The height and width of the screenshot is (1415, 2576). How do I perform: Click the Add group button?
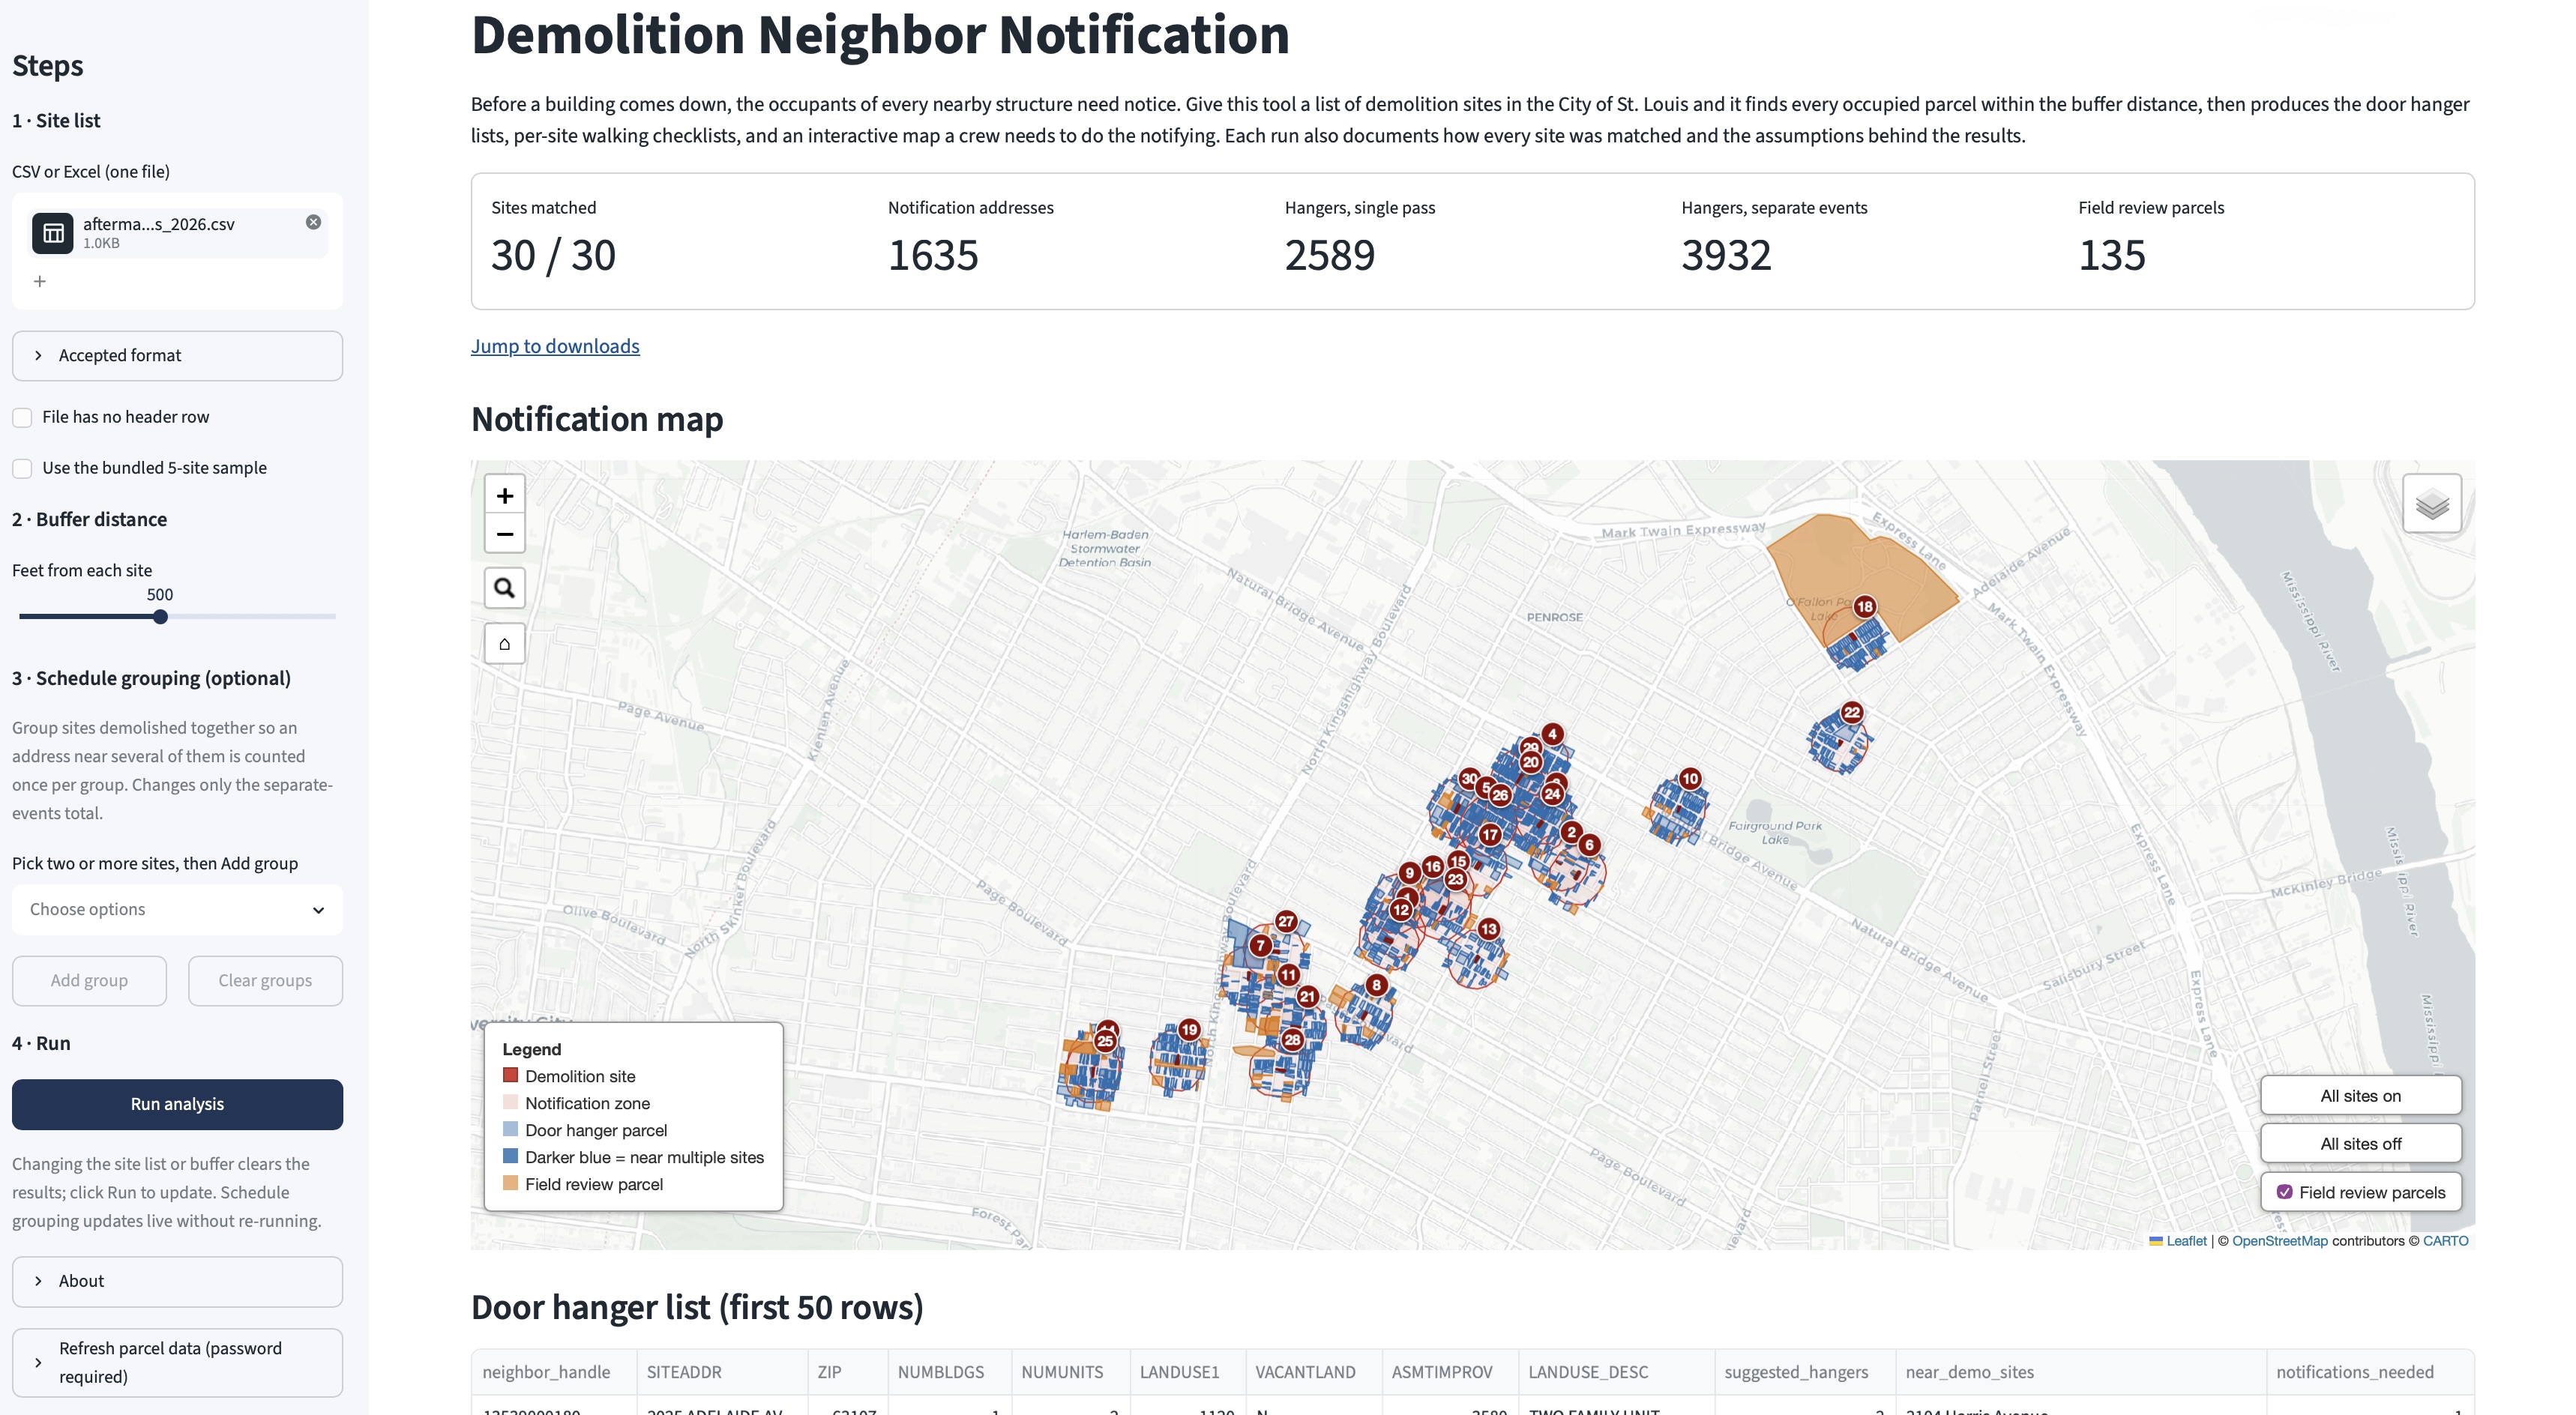point(89,980)
